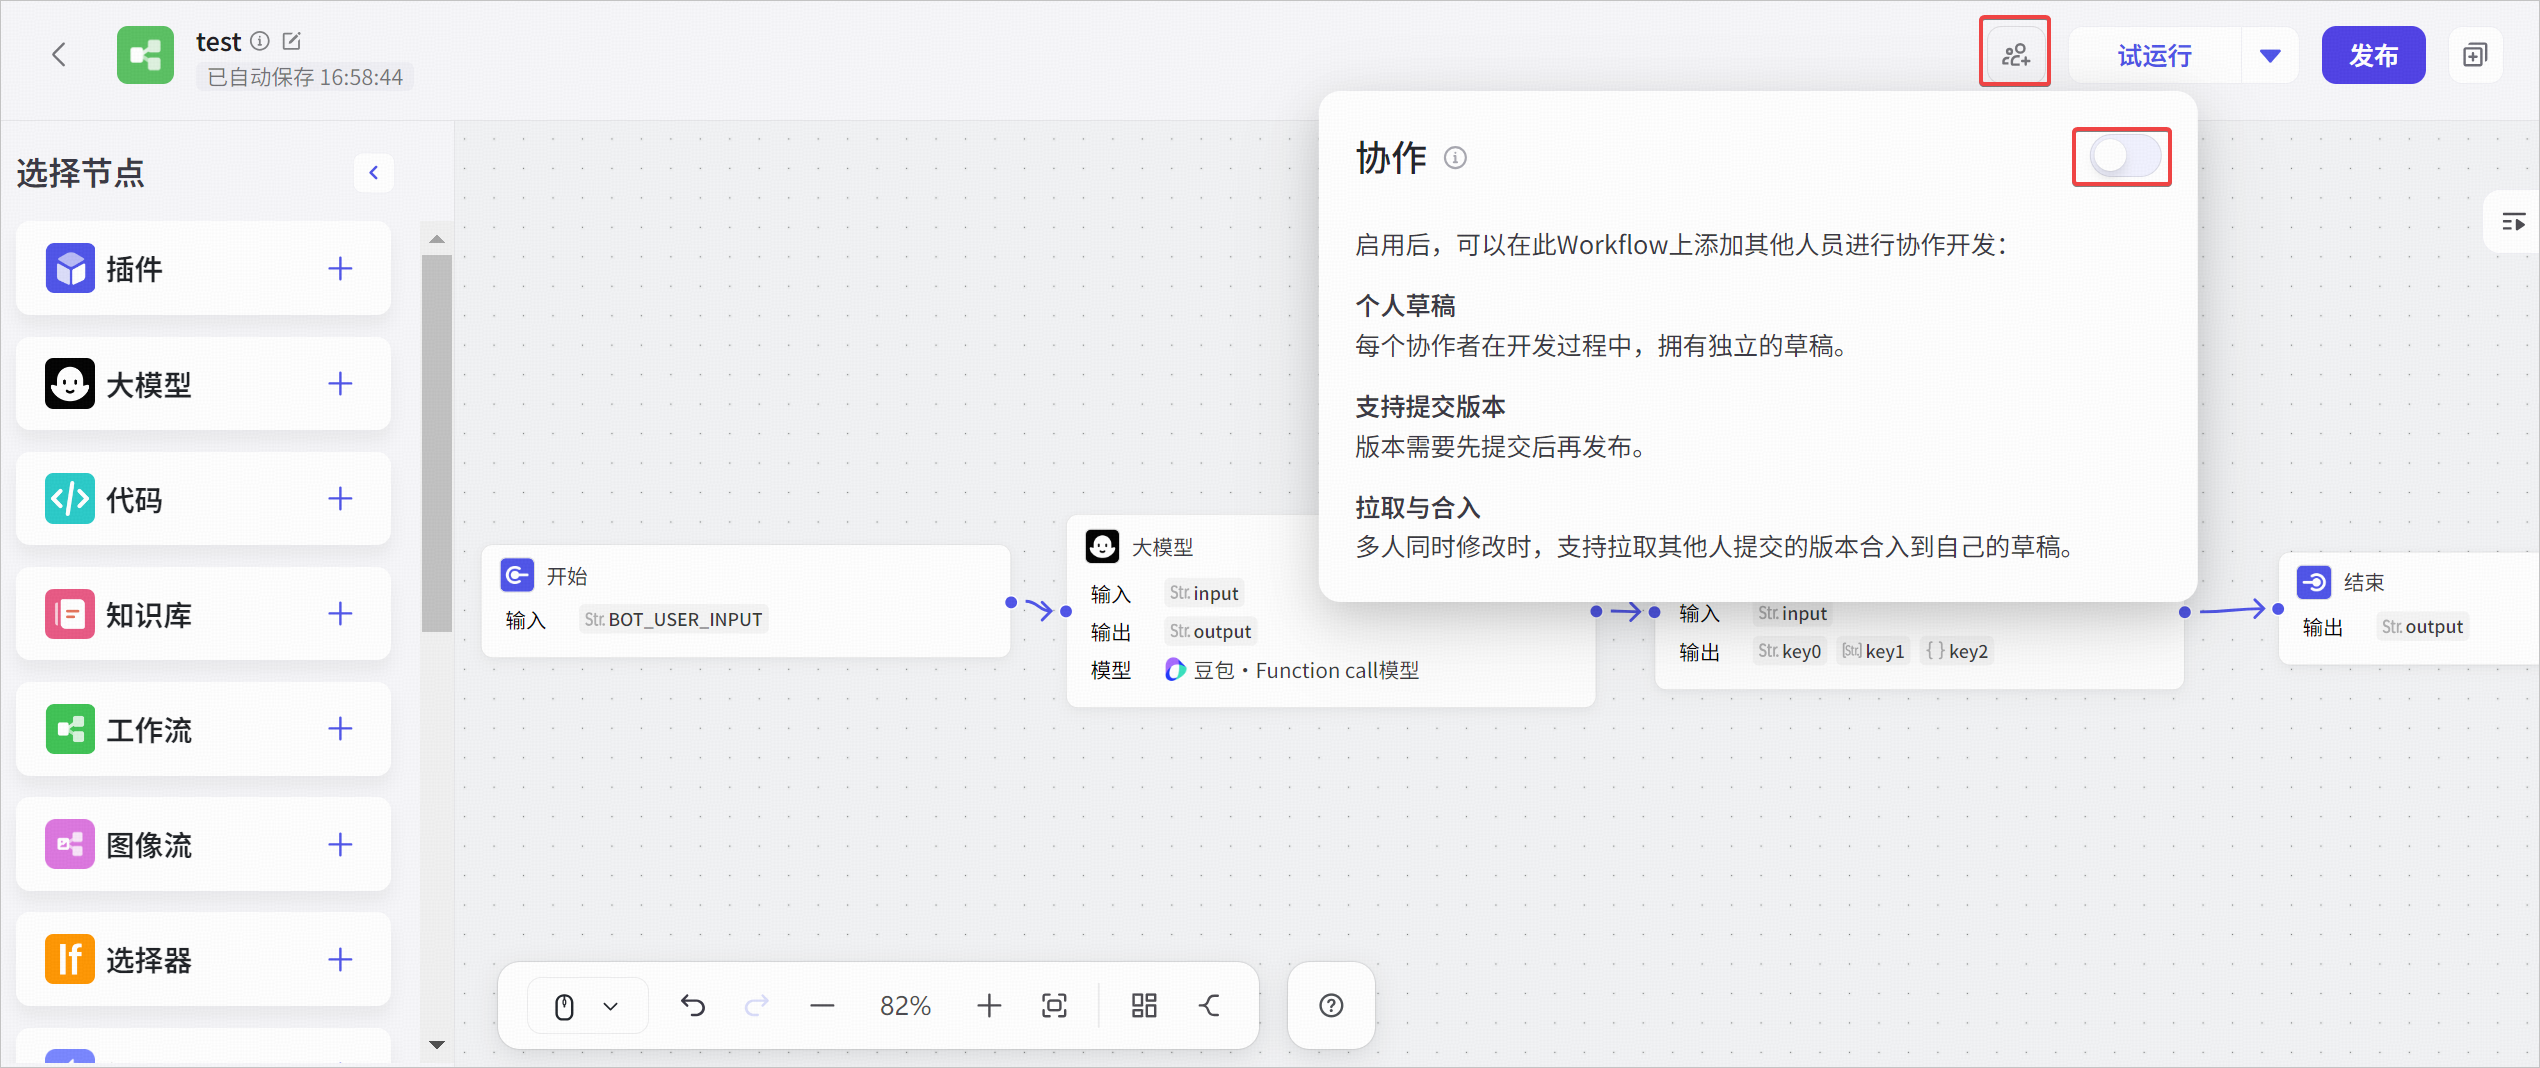
Task: Click the 拉取与合入 heading in popup
Action: pos(1418,508)
